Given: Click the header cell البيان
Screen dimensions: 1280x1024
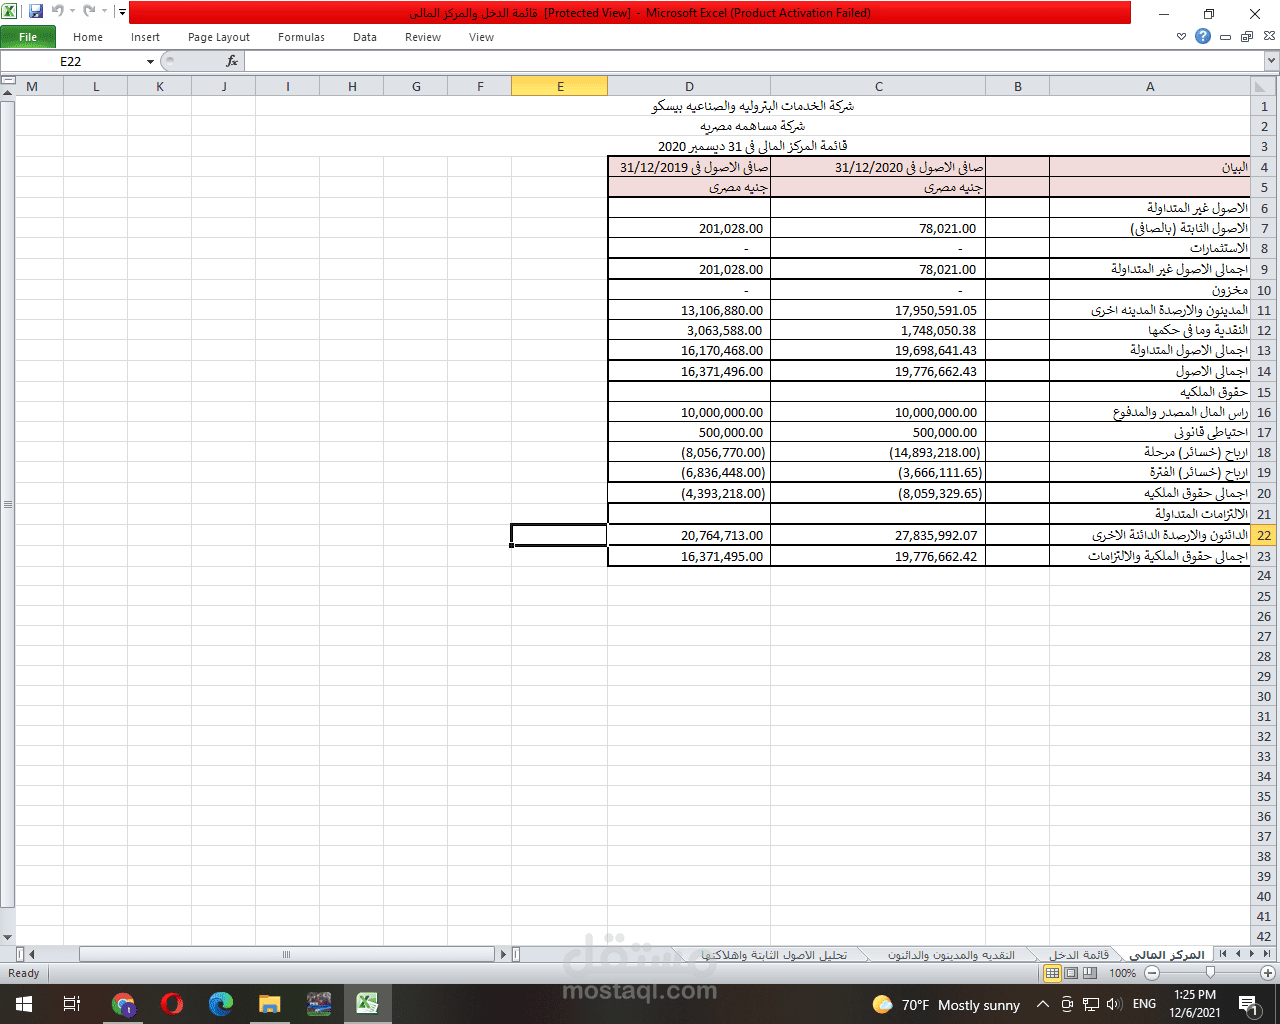Looking at the screenshot, I should (x=1150, y=167).
